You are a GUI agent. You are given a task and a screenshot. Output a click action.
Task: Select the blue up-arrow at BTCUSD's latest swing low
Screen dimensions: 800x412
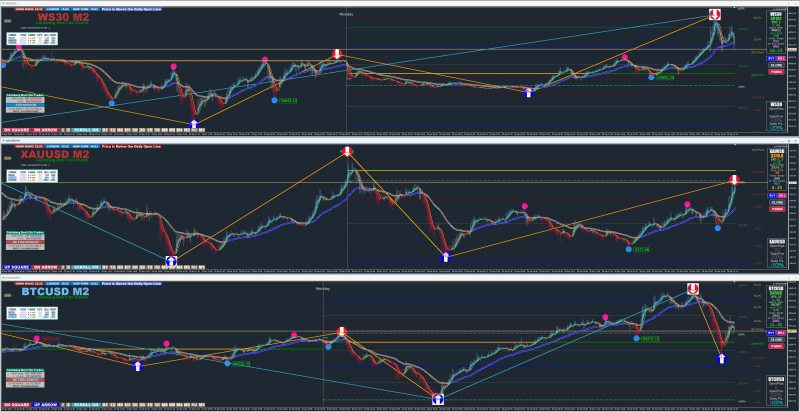click(x=721, y=358)
